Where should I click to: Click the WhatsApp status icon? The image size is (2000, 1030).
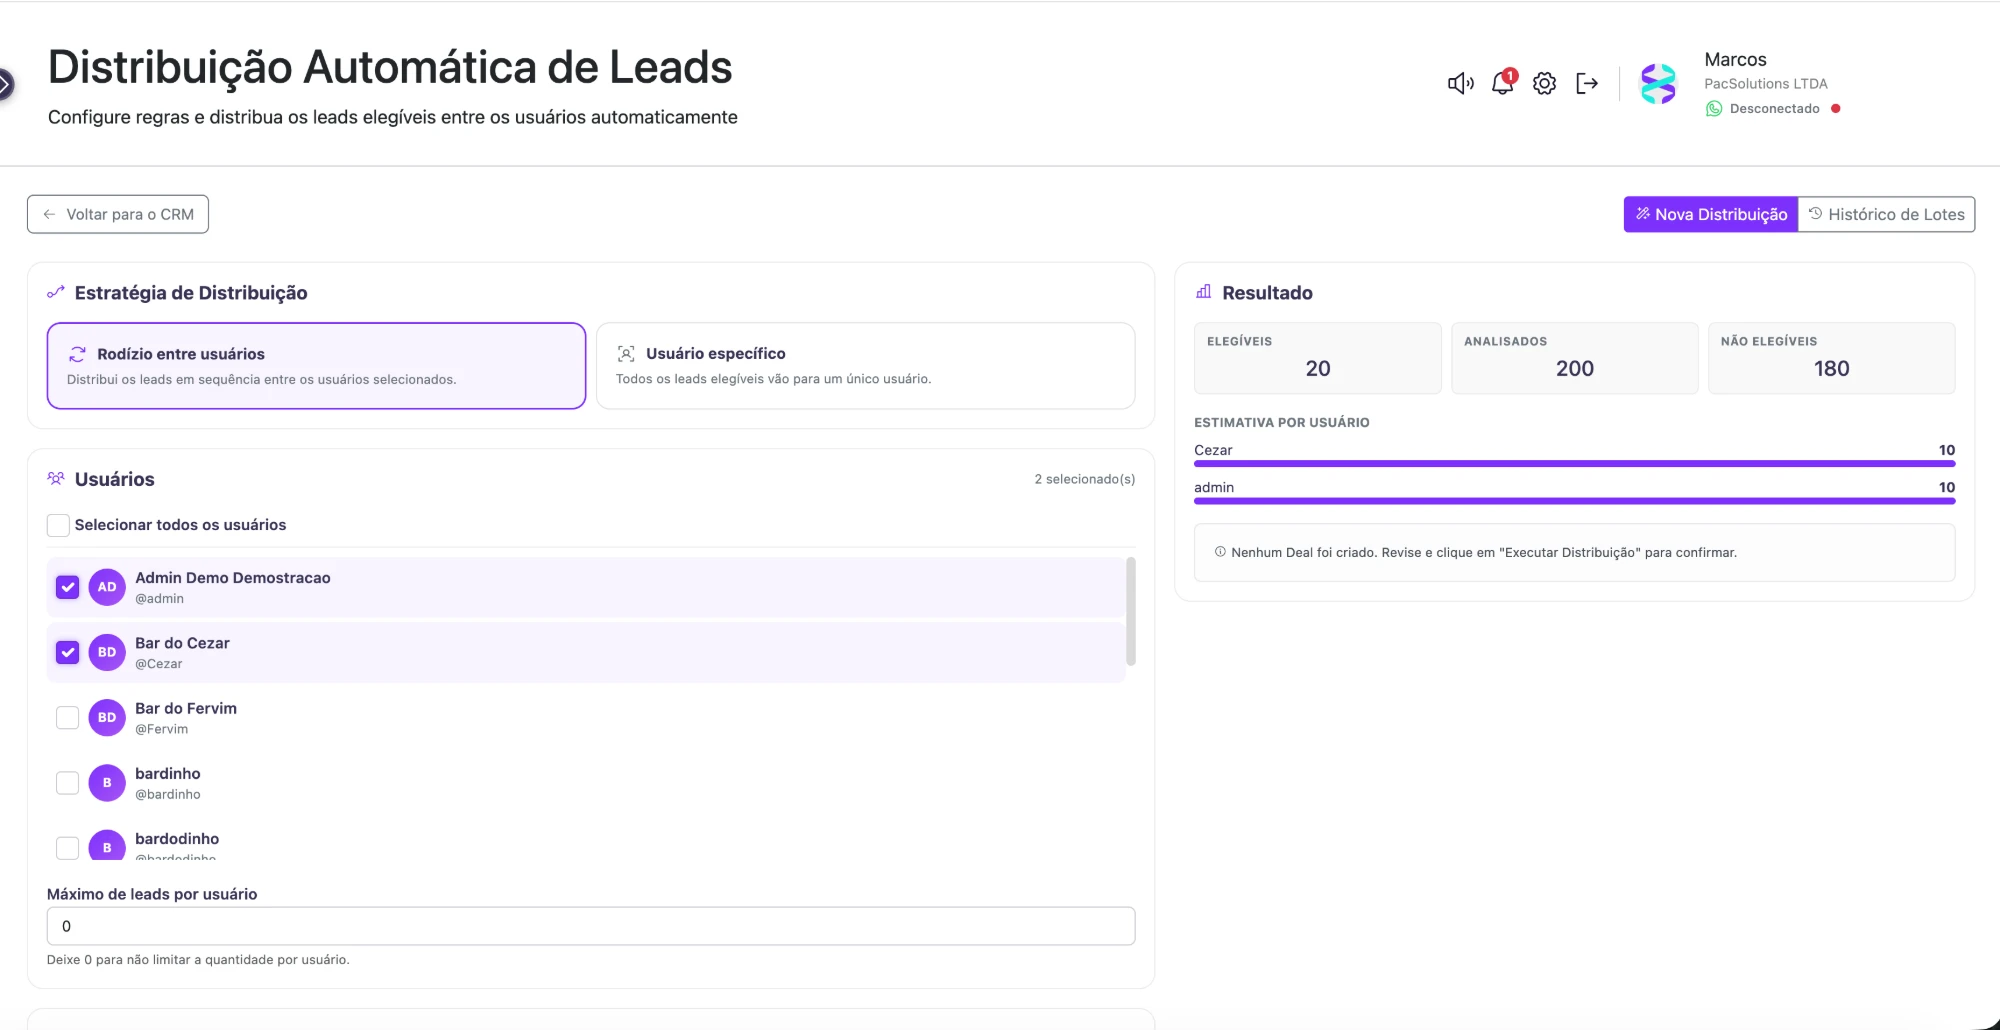[x=1714, y=109]
